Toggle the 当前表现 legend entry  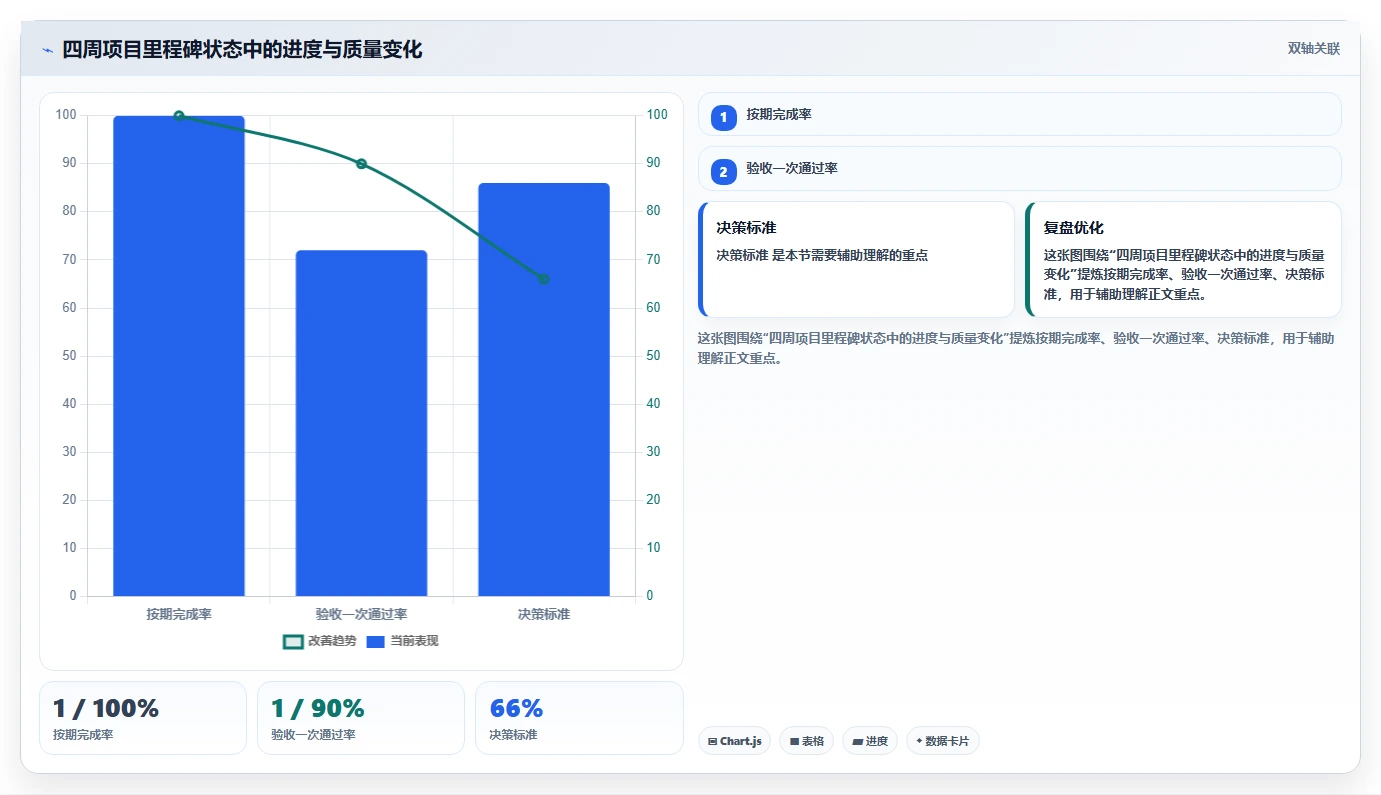pos(402,641)
